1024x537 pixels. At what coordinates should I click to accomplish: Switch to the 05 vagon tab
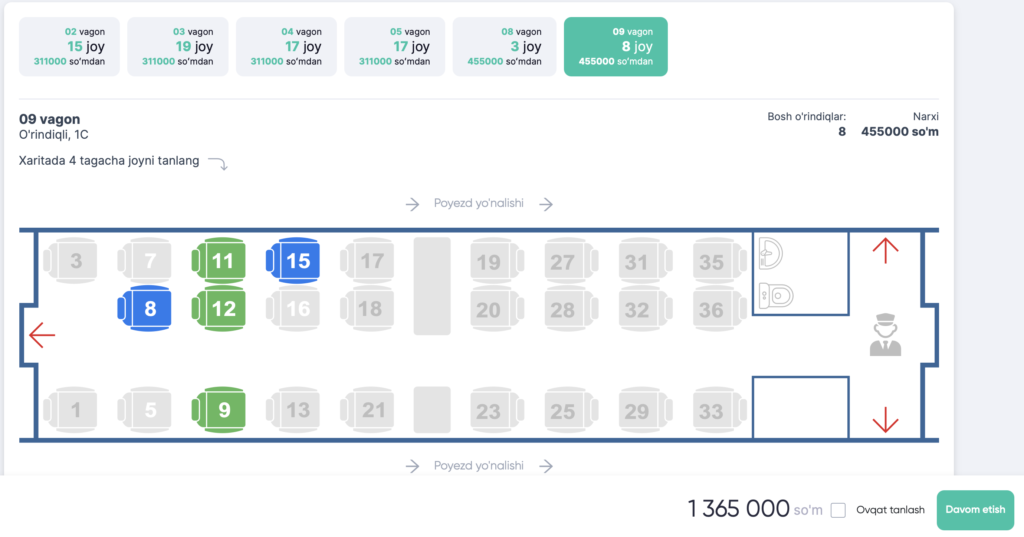click(394, 46)
